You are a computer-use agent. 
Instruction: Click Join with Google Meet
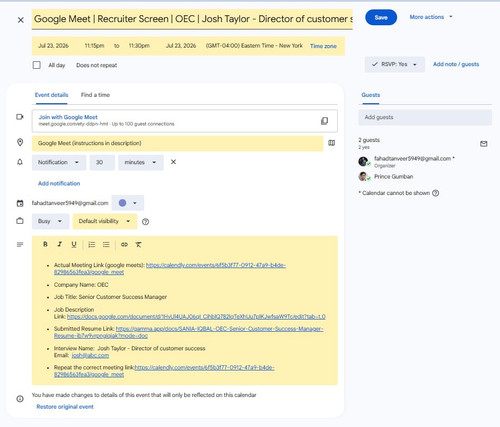(68, 117)
